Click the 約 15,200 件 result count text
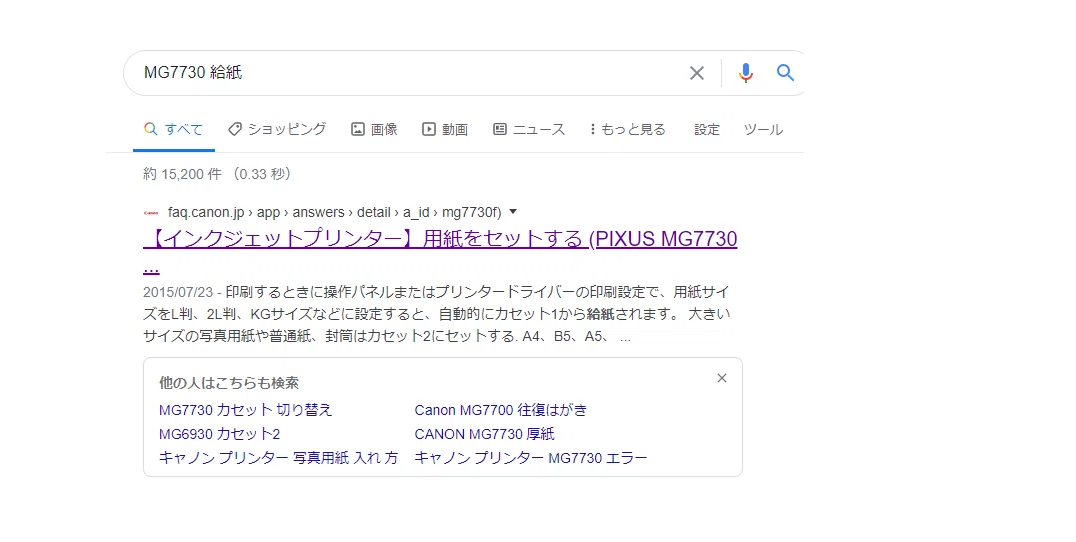The image size is (1076, 542). 183,174
